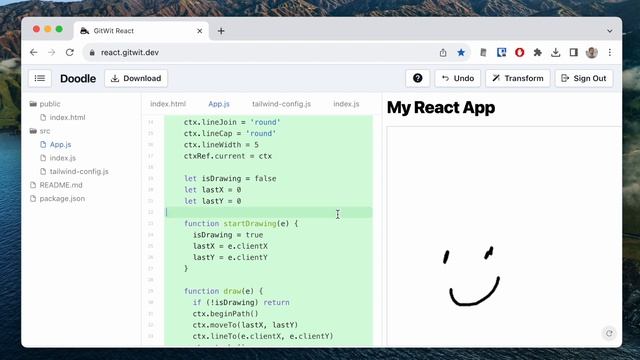Open the Opera red extension icon
Image resolution: width=640 pixels, height=360 pixels.
click(519, 52)
